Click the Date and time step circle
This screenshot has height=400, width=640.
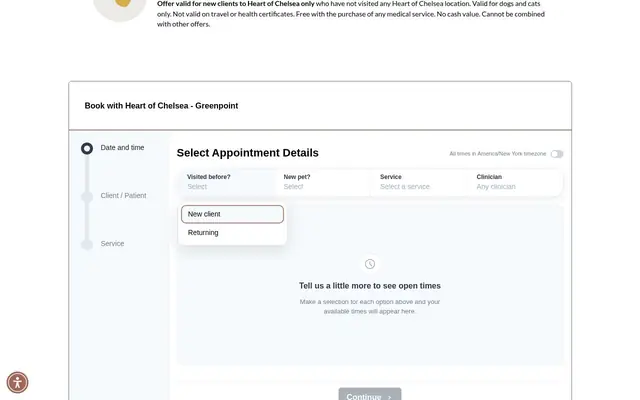[87, 148]
